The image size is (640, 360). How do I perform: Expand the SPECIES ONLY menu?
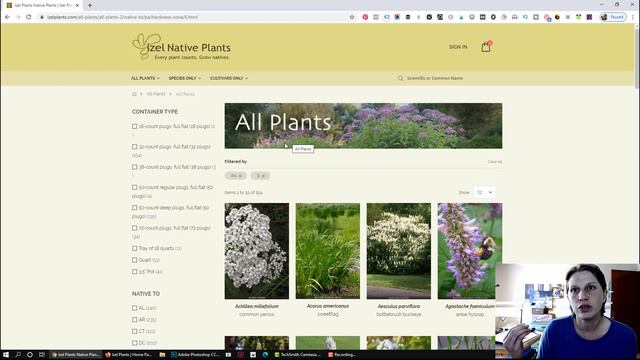point(184,78)
